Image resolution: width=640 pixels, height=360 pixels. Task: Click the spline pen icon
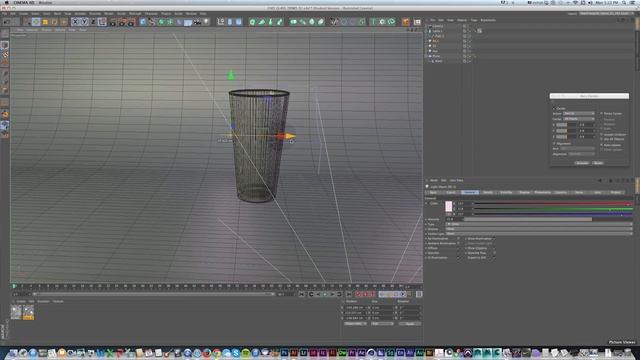(x=152, y=22)
